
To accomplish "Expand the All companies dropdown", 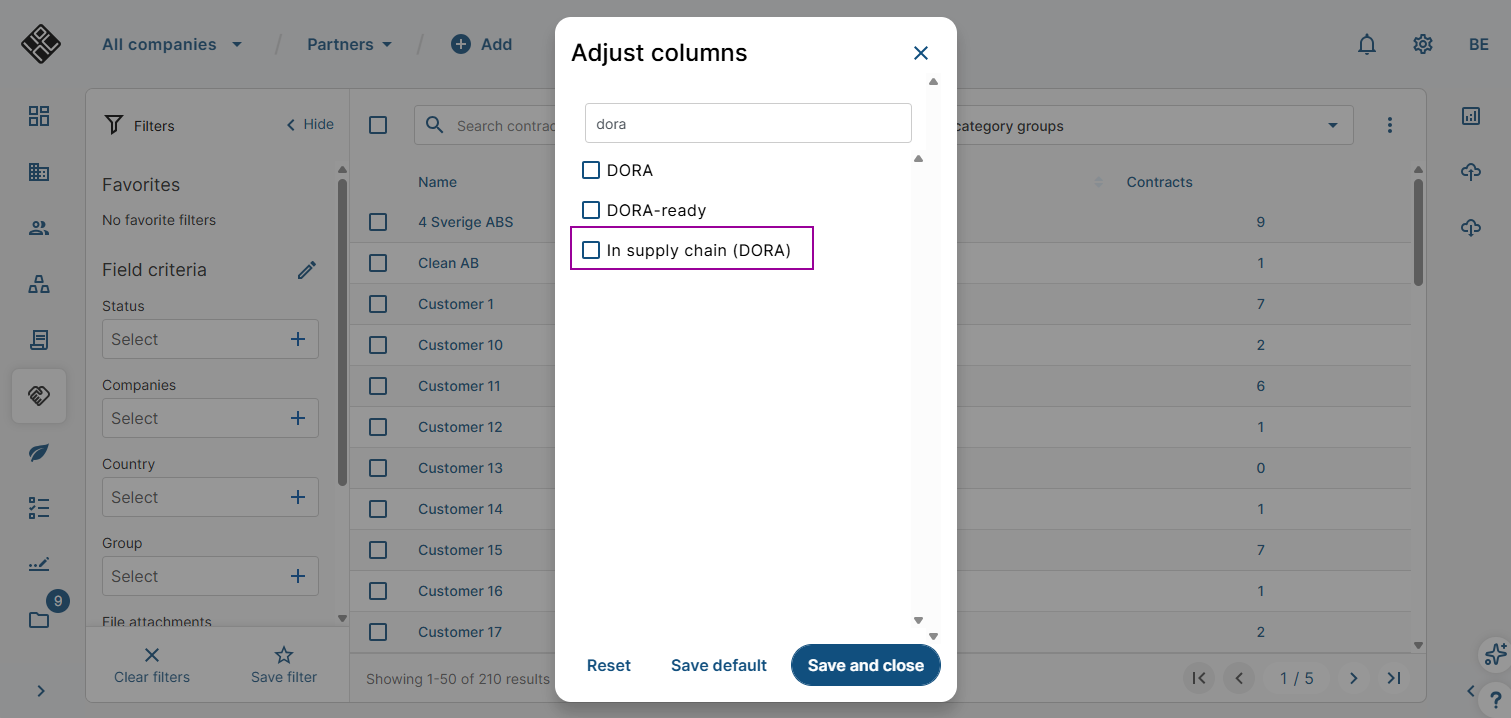I will pyautogui.click(x=172, y=44).
